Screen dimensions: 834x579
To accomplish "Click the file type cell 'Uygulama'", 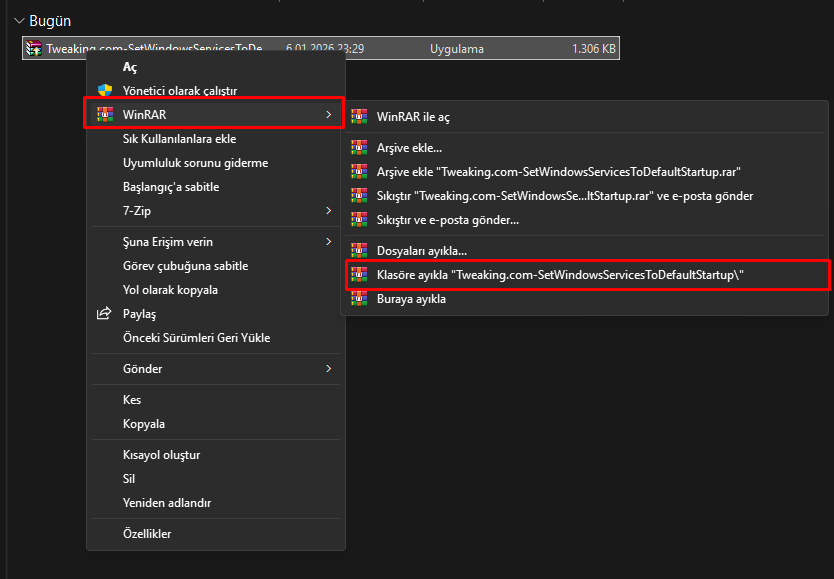I will pyautogui.click(x=457, y=49).
